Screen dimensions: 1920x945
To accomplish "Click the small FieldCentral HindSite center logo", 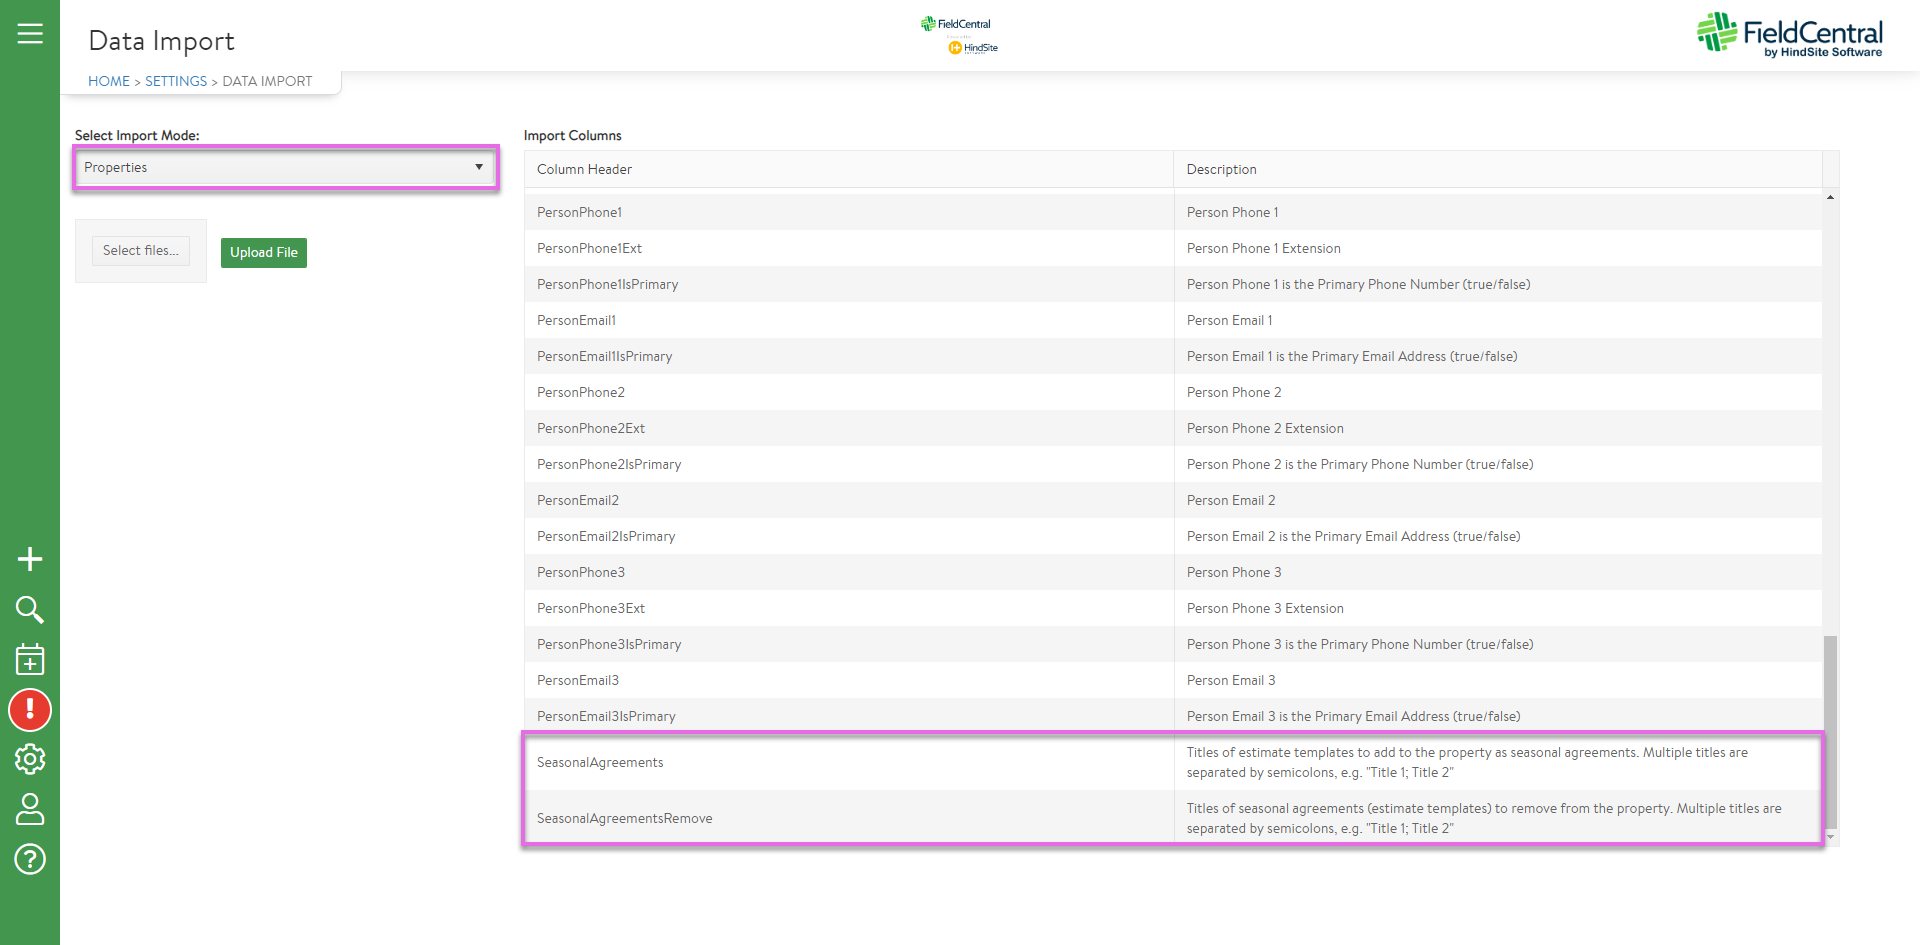I will click(960, 35).
